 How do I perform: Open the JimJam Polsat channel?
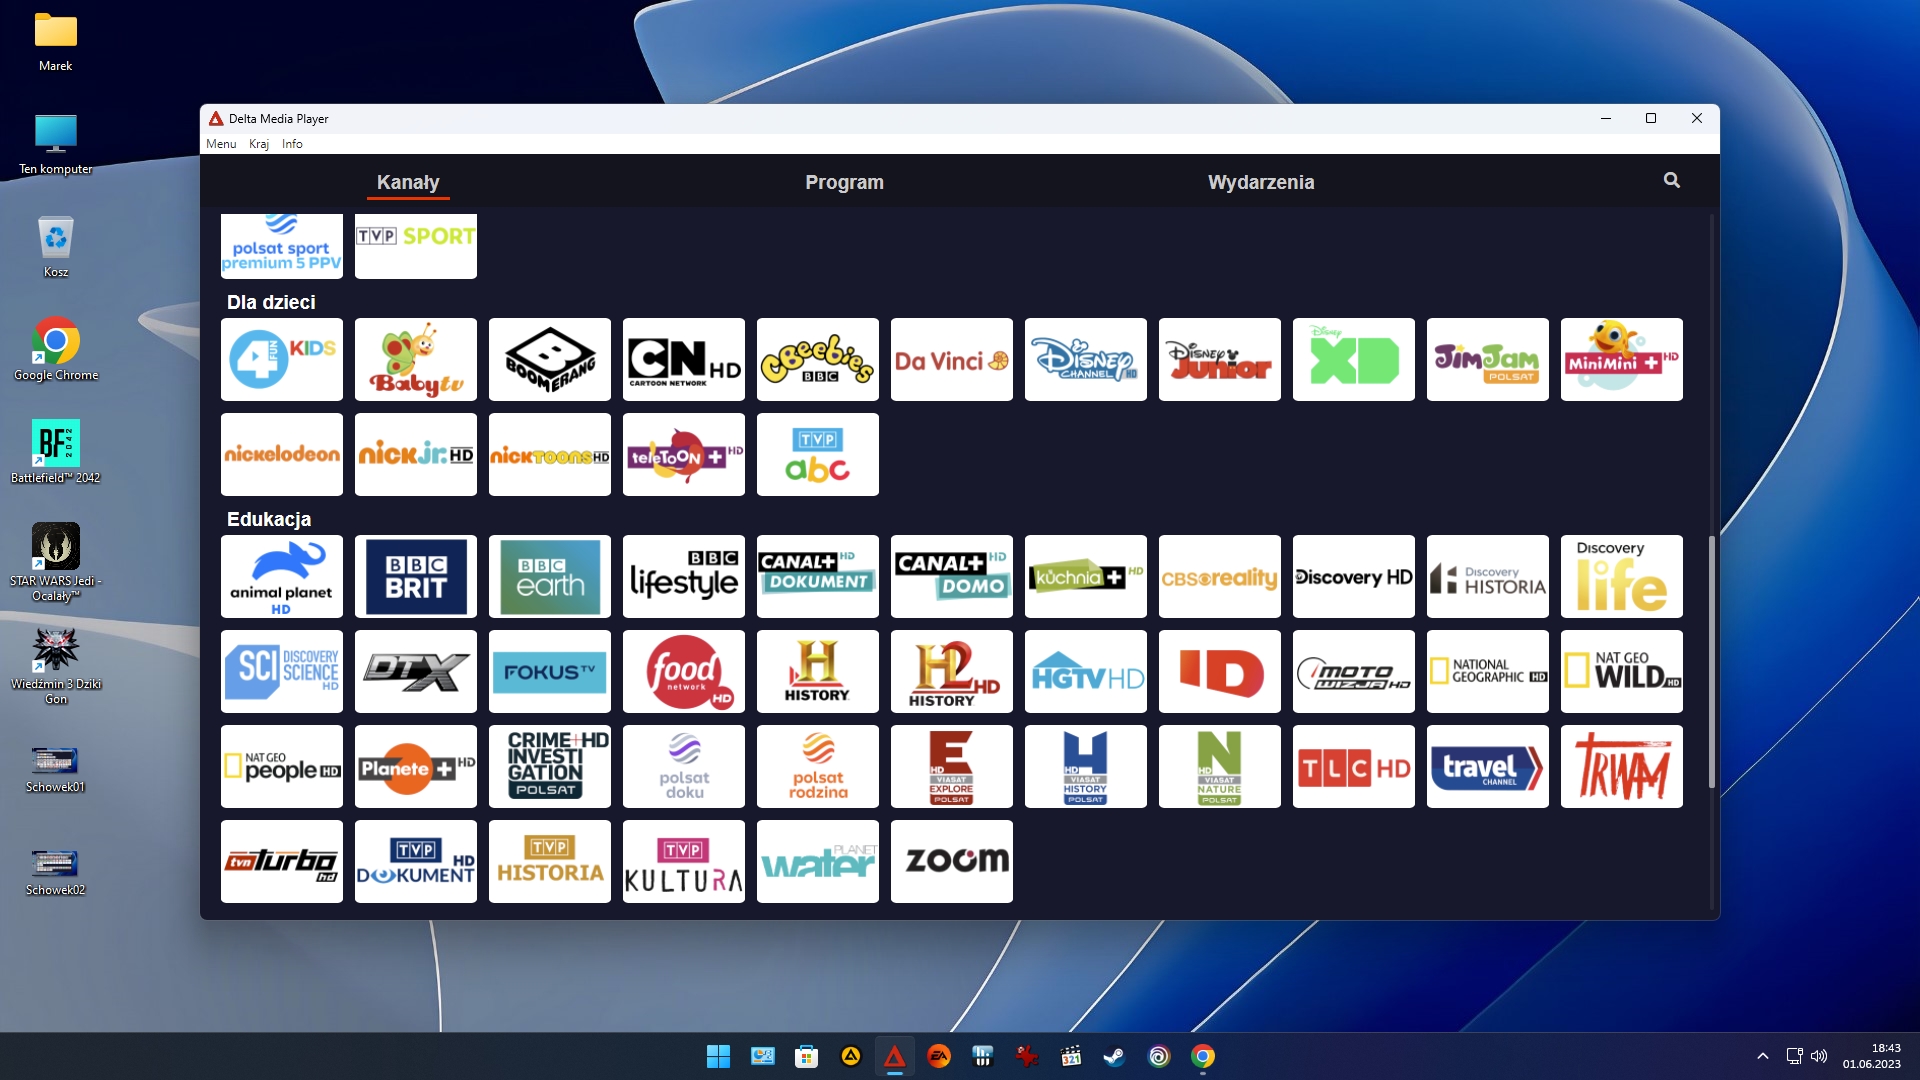pos(1488,360)
